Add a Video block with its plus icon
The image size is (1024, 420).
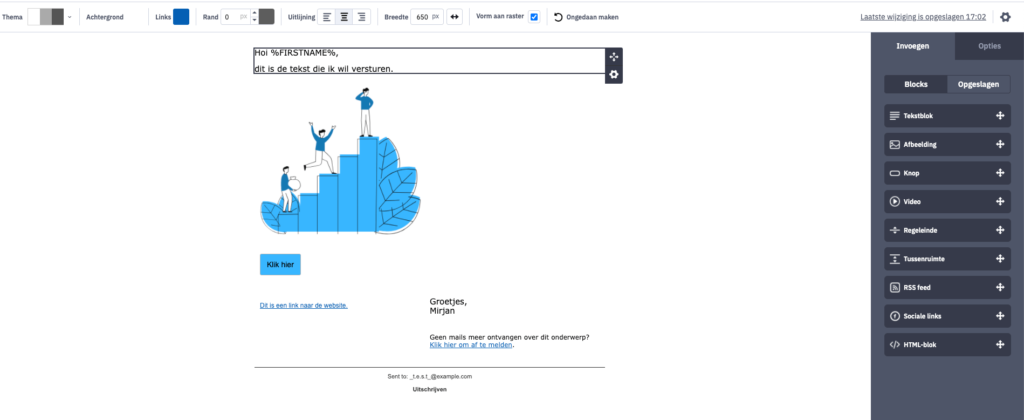tap(999, 202)
